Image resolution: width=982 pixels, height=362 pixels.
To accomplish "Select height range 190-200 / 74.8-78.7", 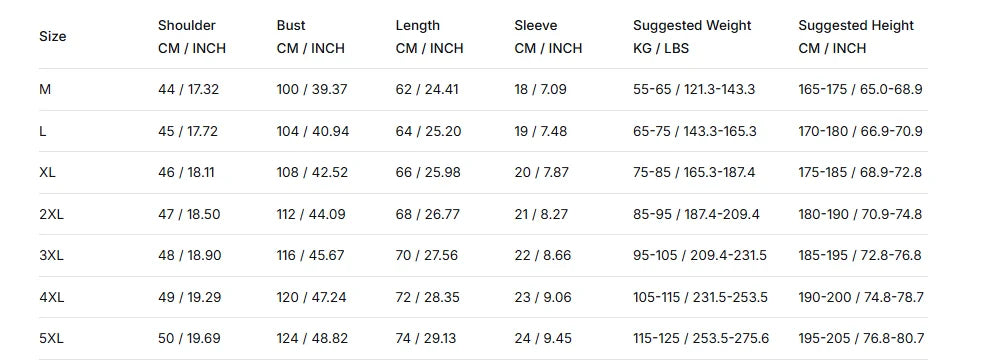I will click(861, 297).
